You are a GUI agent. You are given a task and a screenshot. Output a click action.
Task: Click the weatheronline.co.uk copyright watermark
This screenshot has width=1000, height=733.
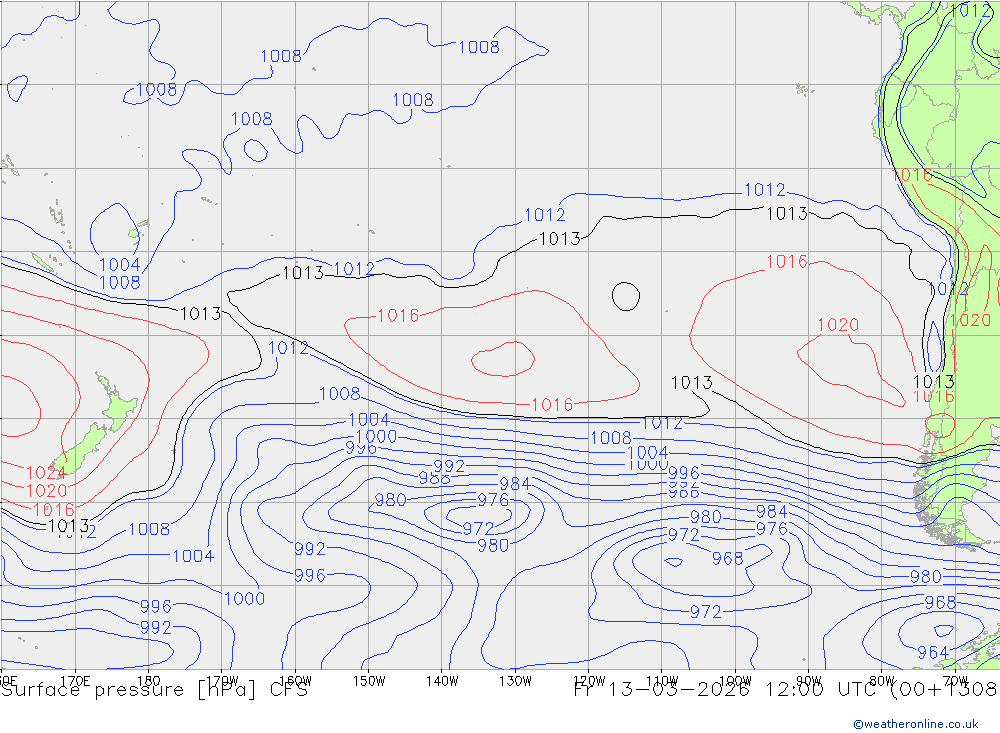[915, 724]
